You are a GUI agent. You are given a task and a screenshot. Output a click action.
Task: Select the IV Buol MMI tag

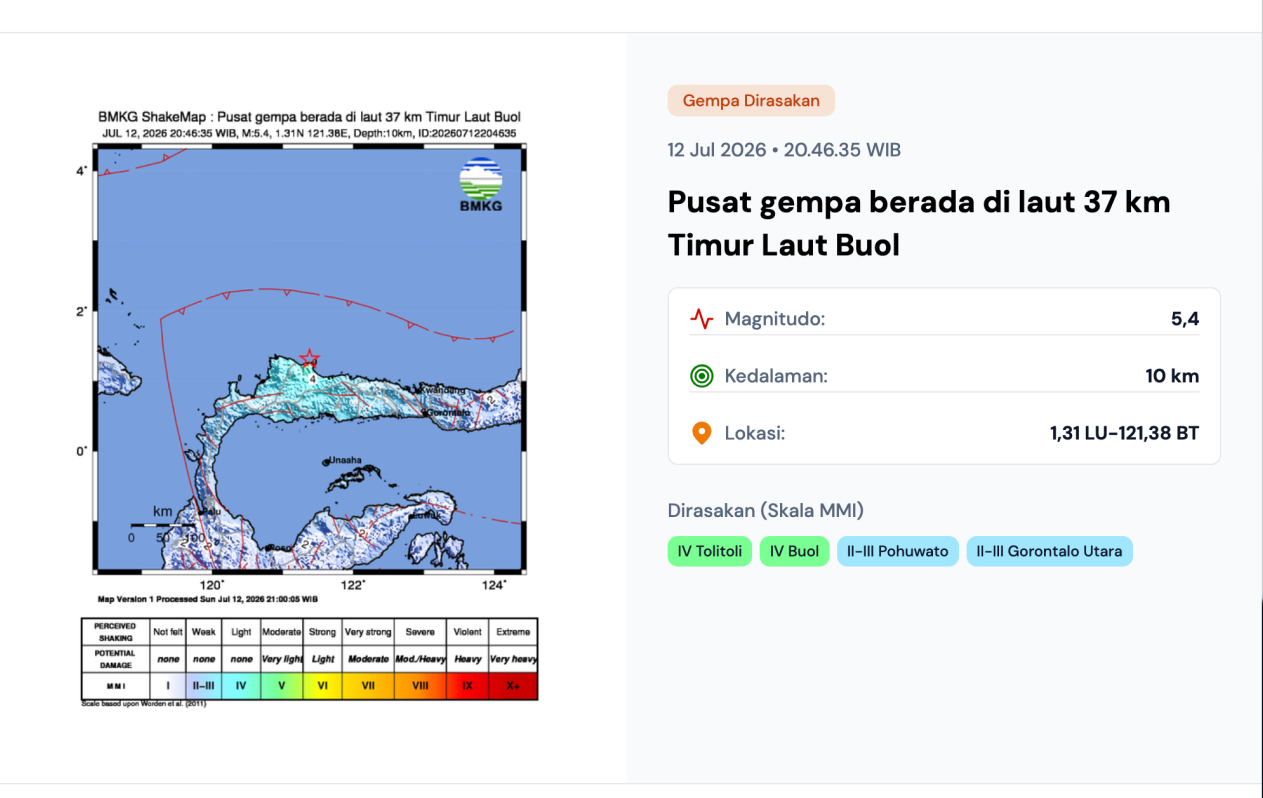pyautogui.click(x=794, y=551)
